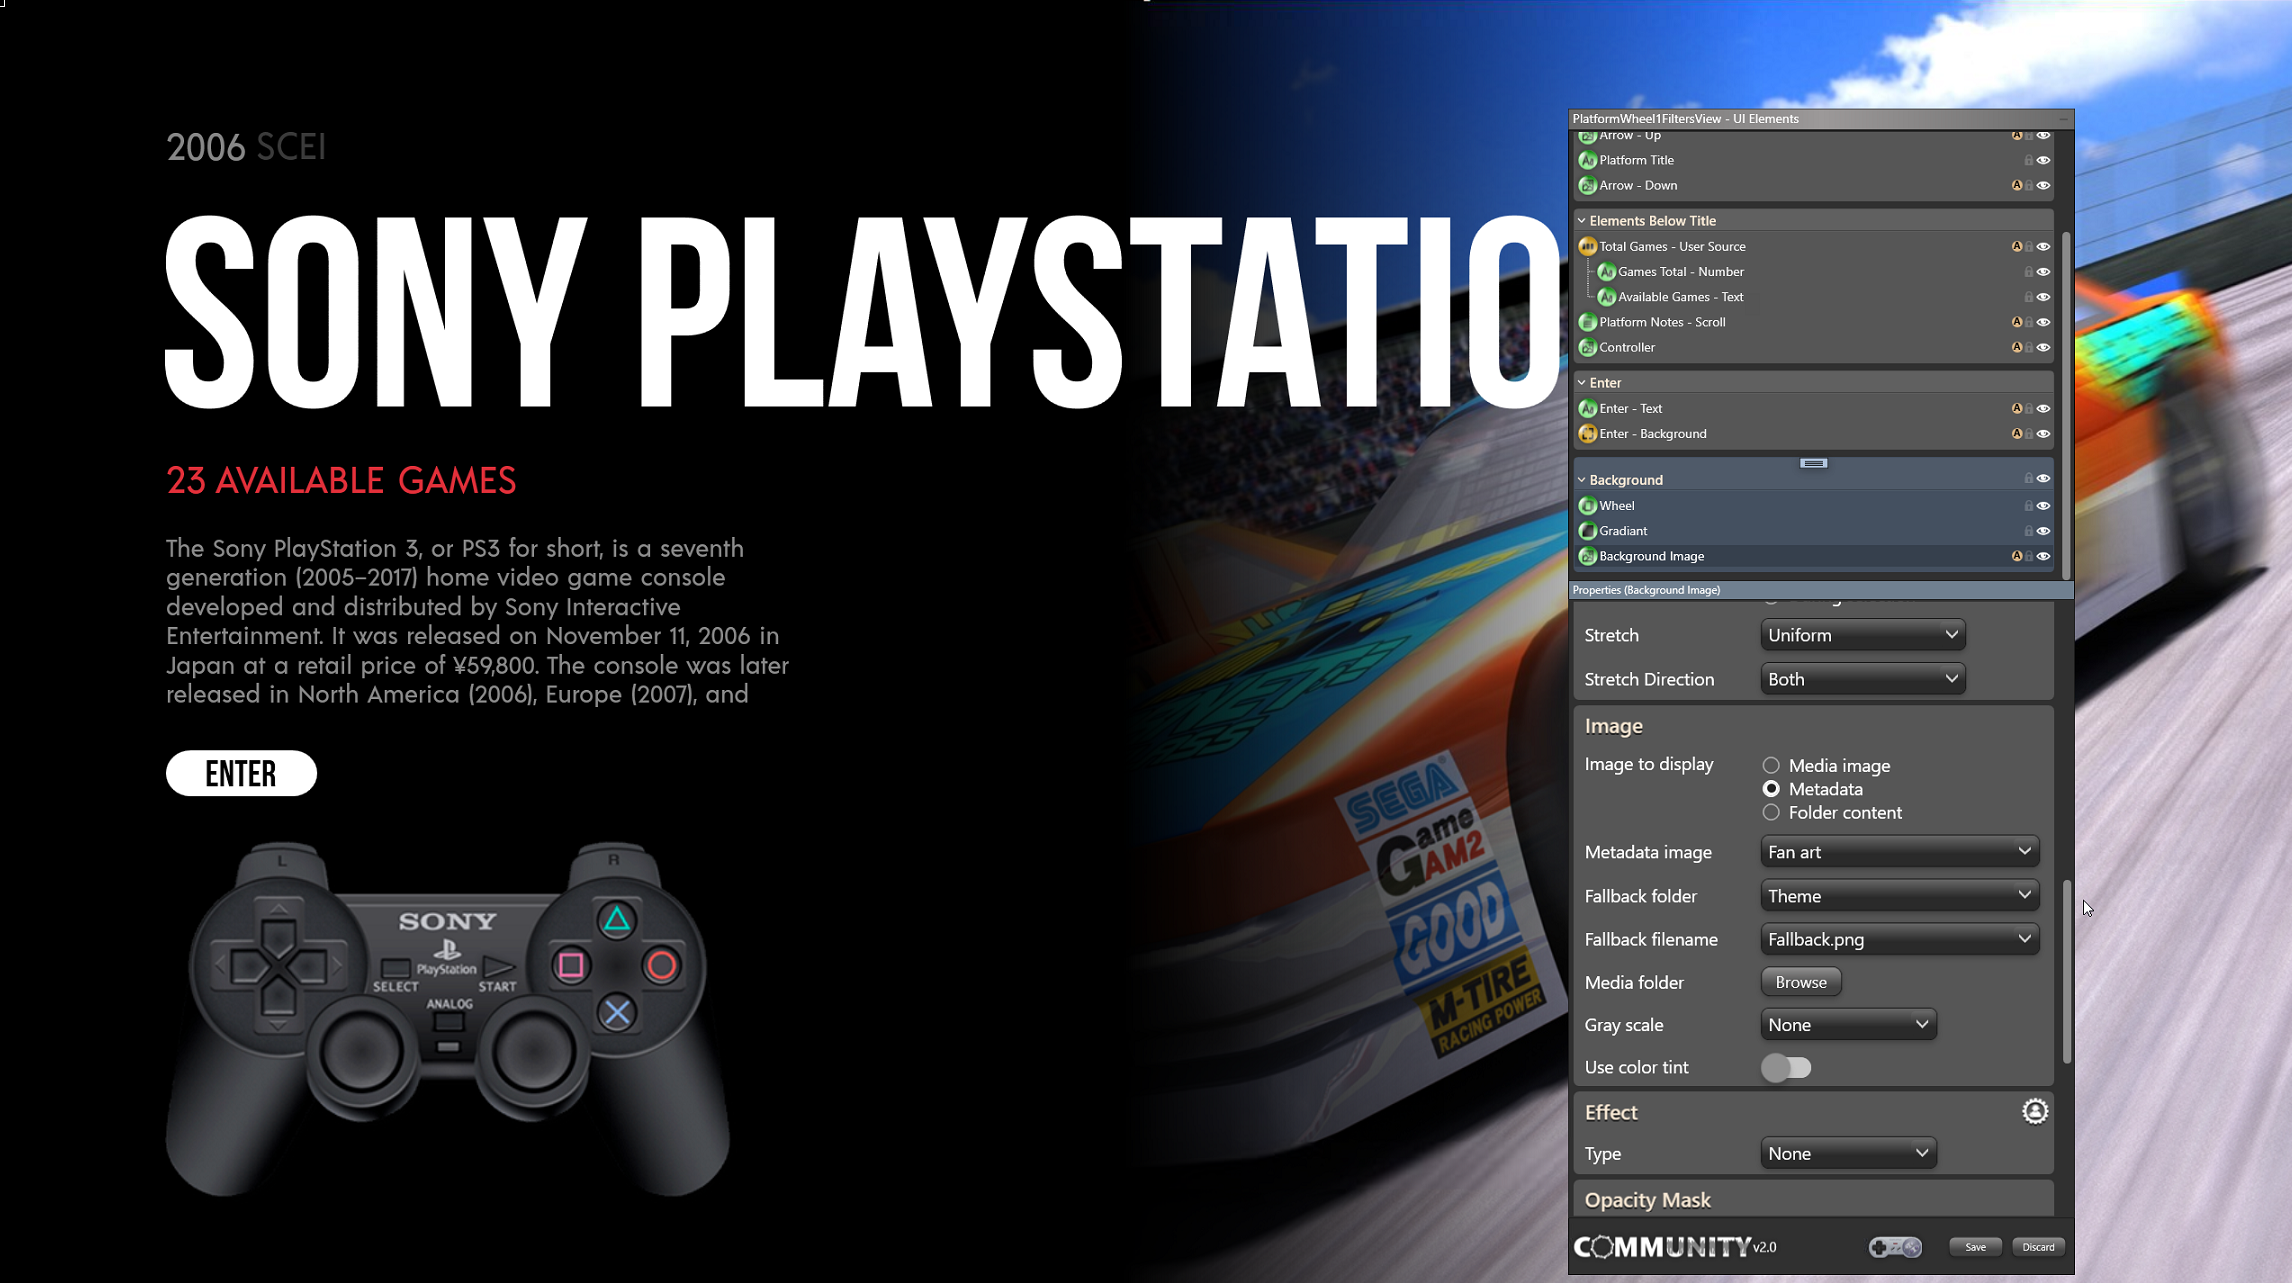The width and height of the screenshot is (2292, 1283).
Task: Click the Controller image element icon
Action: [1587, 348]
